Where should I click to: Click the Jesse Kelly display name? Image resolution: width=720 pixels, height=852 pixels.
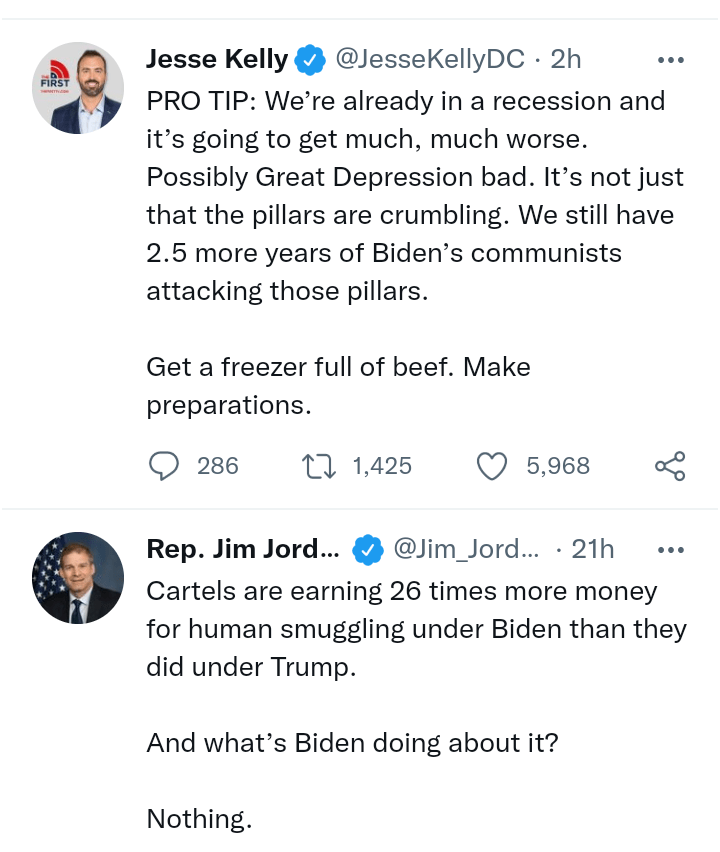tap(217, 59)
